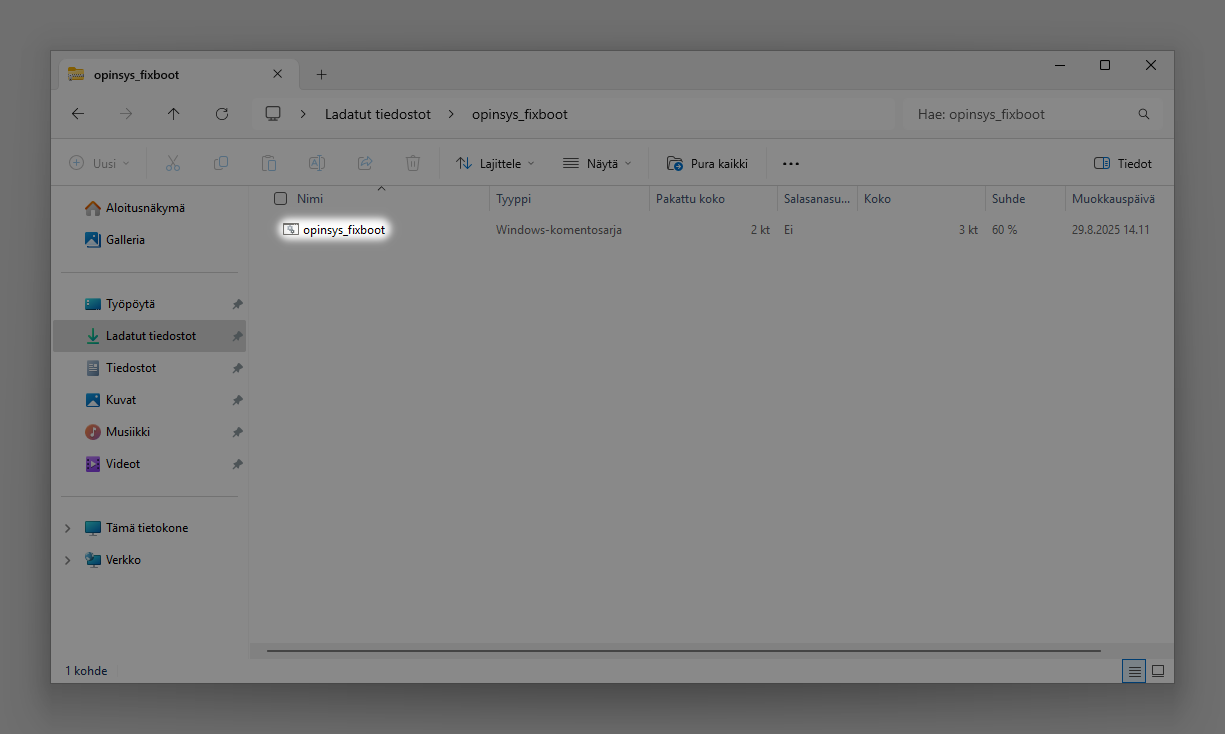Image resolution: width=1225 pixels, height=734 pixels.
Task: Click the Copy icon in toolbar
Action: tap(221, 163)
